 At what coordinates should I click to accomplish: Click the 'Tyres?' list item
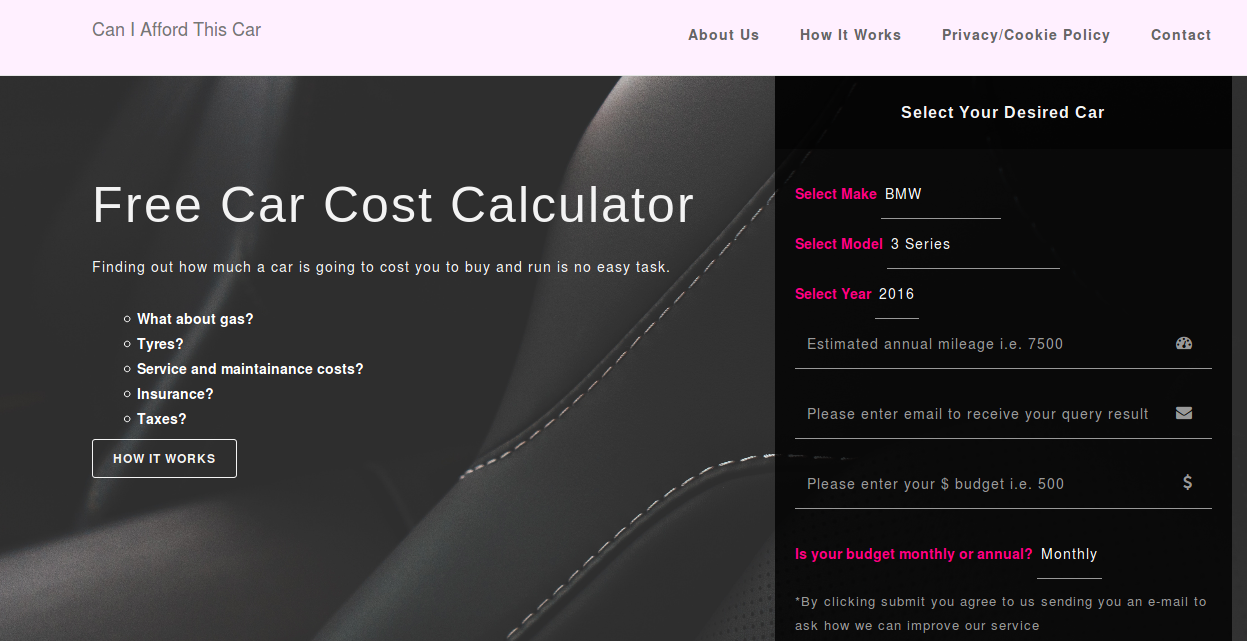coord(160,344)
